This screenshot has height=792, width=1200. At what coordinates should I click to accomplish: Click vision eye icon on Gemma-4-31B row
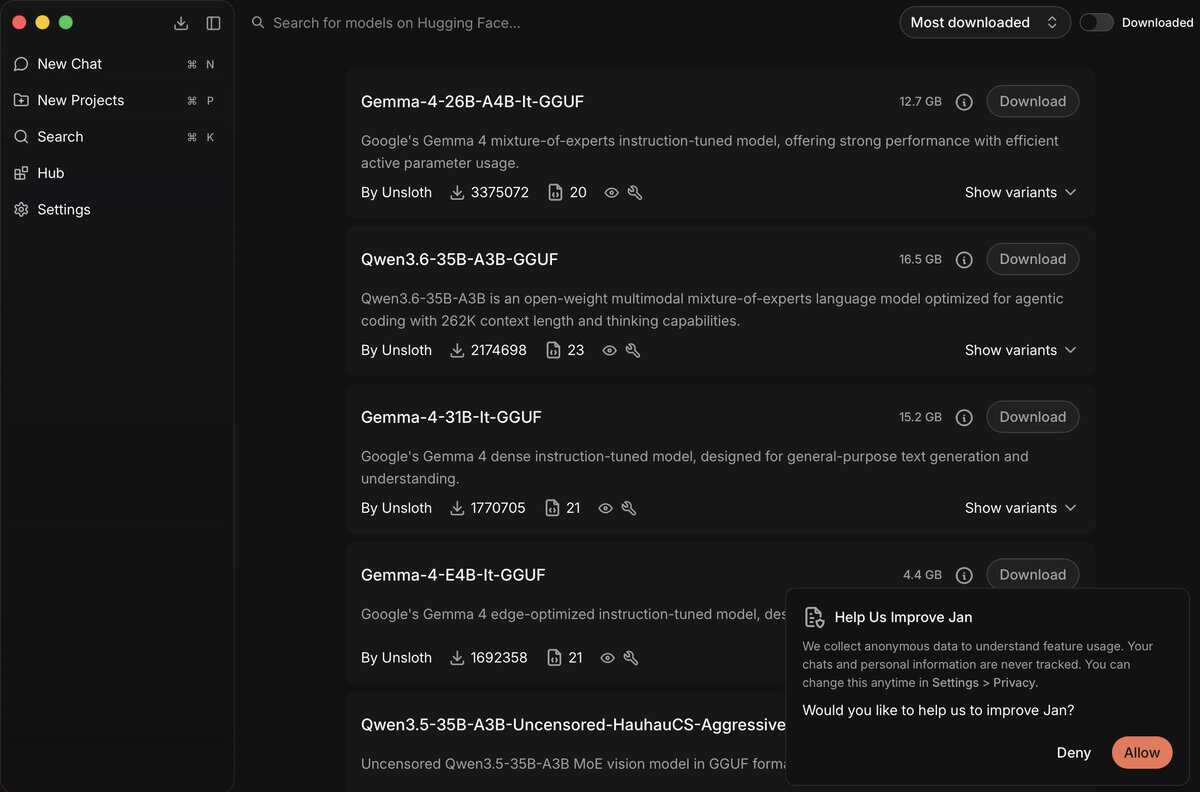(x=605, y=509)
